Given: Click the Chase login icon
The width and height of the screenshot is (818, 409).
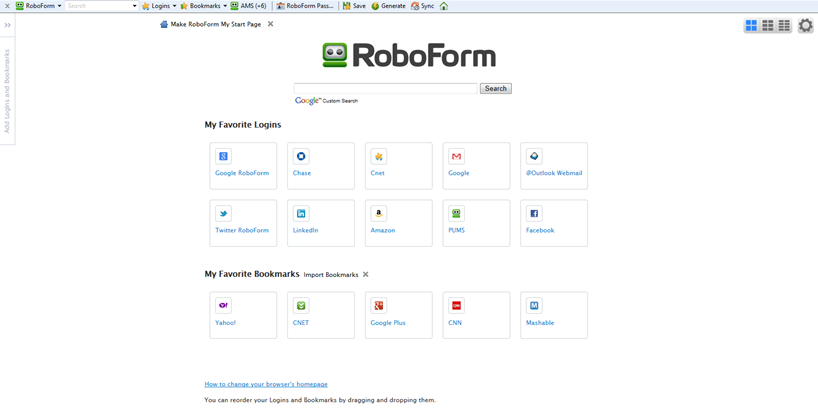Looking at the screenshot, I should click(301, 157).
